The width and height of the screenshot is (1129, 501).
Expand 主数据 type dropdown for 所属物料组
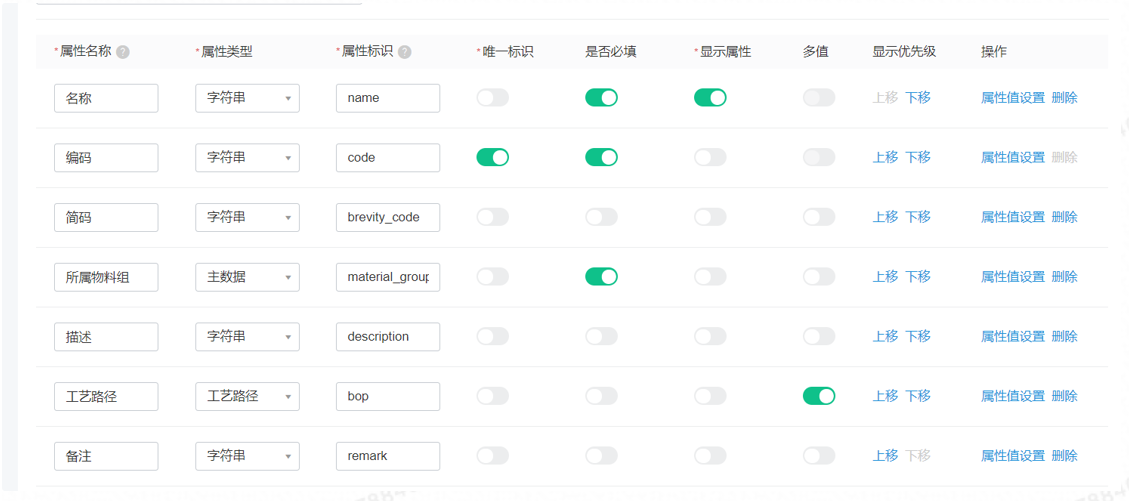(x=247, y=277)
